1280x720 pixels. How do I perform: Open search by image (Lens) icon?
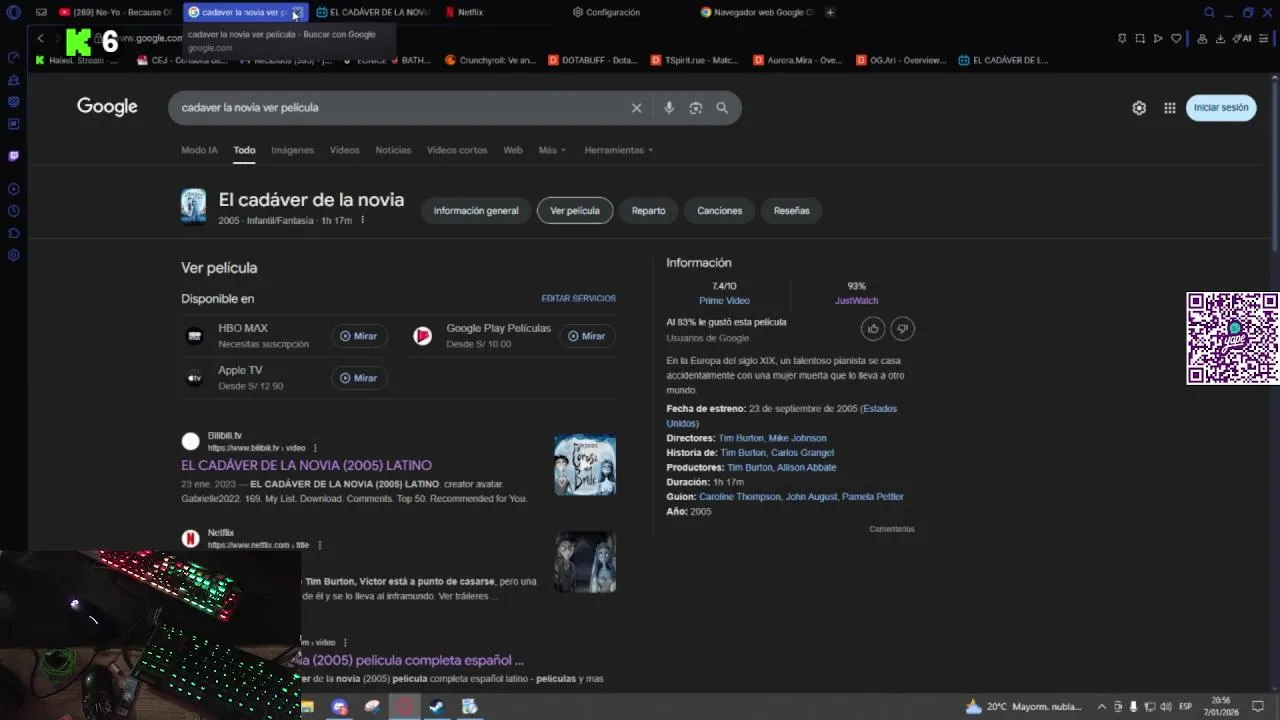tap(696, 108)
